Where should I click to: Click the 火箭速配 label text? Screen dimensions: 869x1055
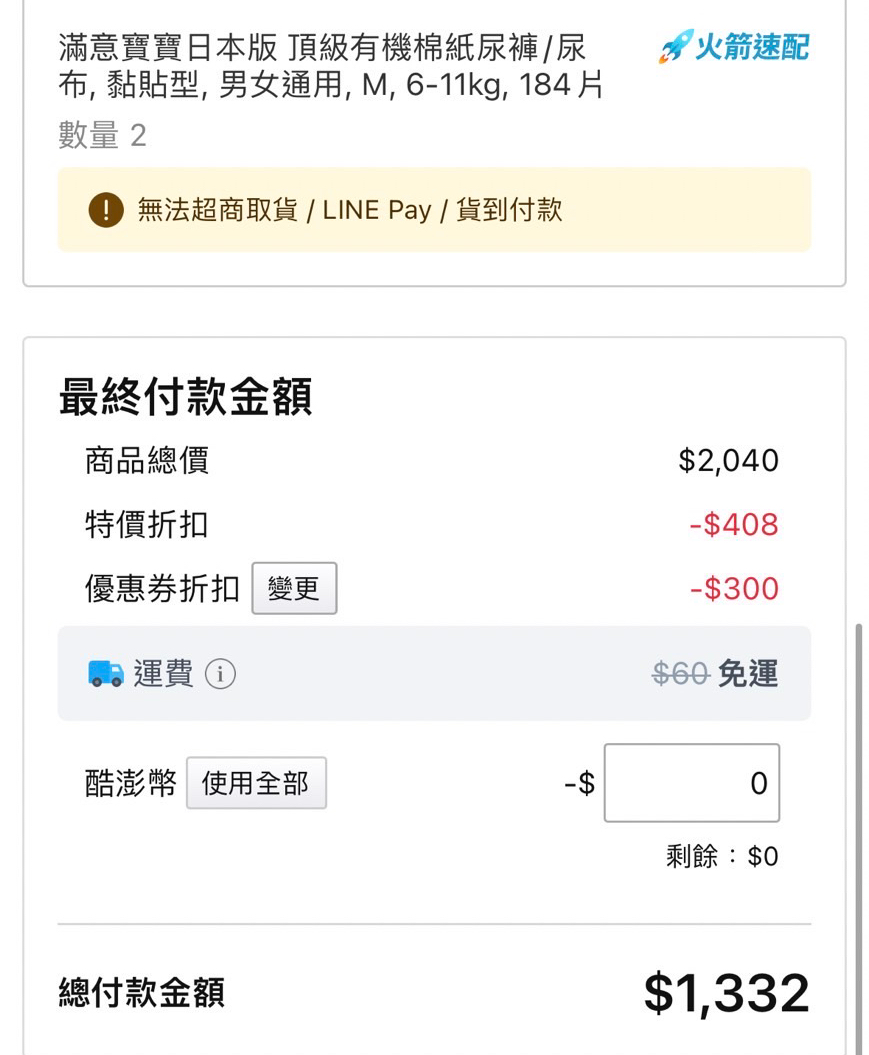(752, 47)
